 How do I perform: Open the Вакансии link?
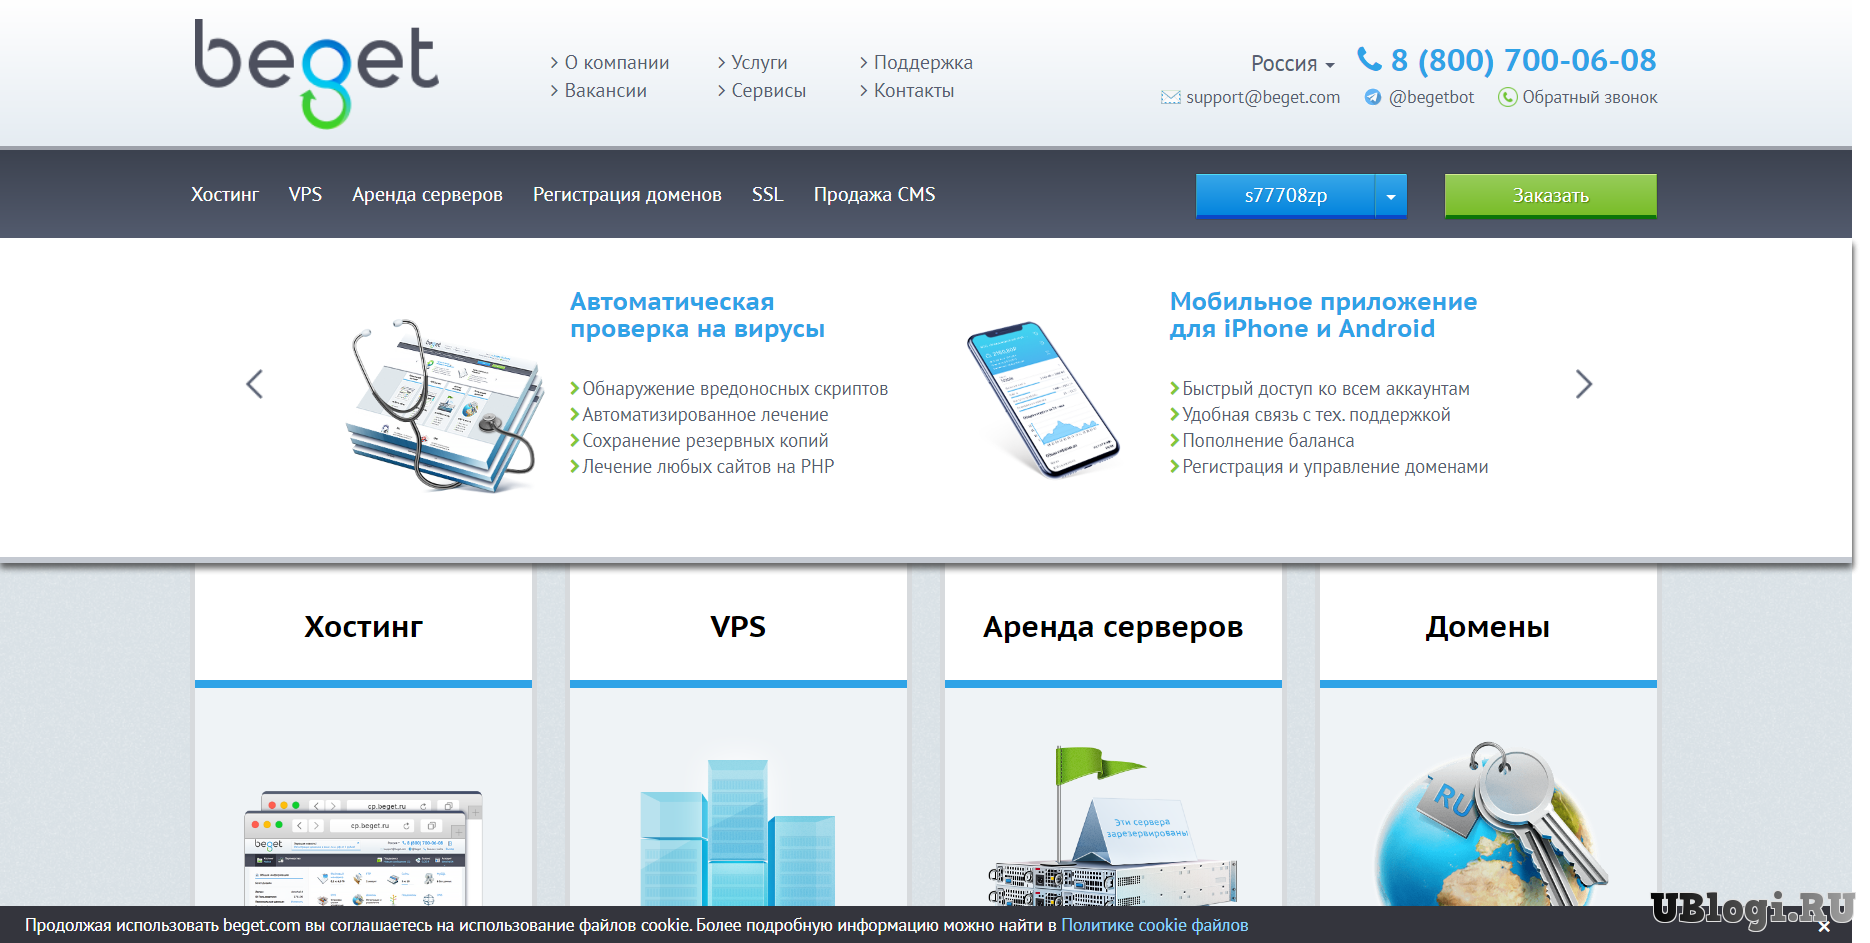coord(605,90)
